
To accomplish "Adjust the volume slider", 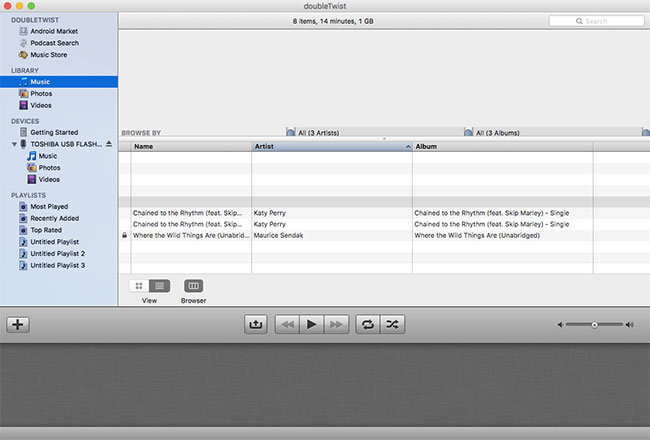I will 594,325.
